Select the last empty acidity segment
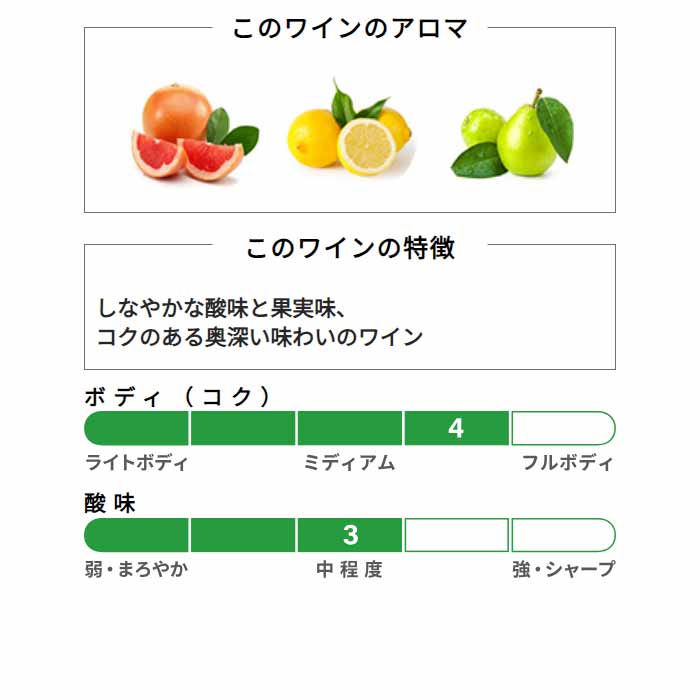700x700 pixels. click(x=563, y=535)
